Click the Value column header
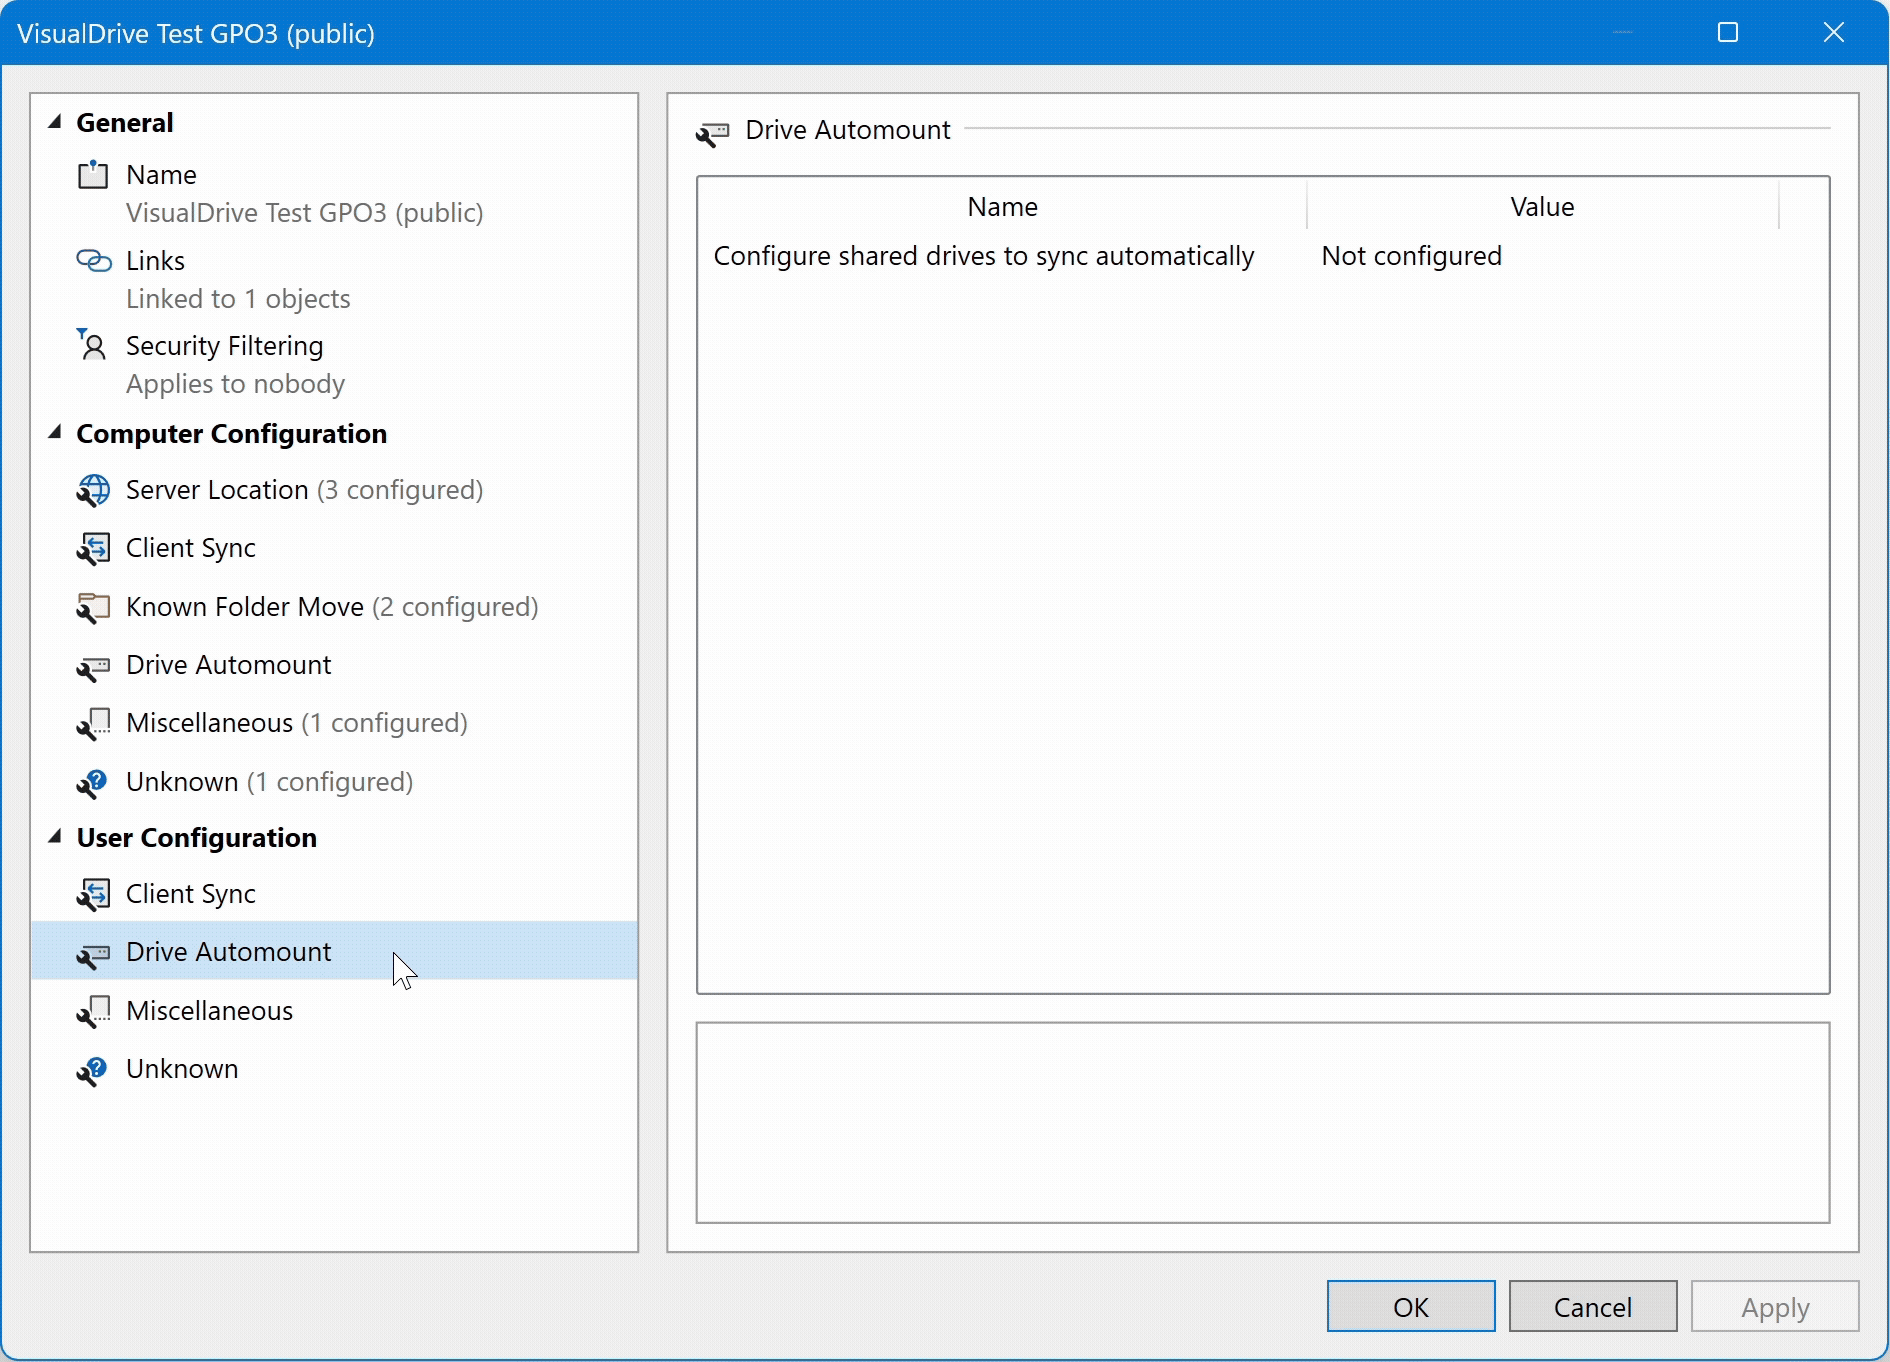 coord(1541,207)
